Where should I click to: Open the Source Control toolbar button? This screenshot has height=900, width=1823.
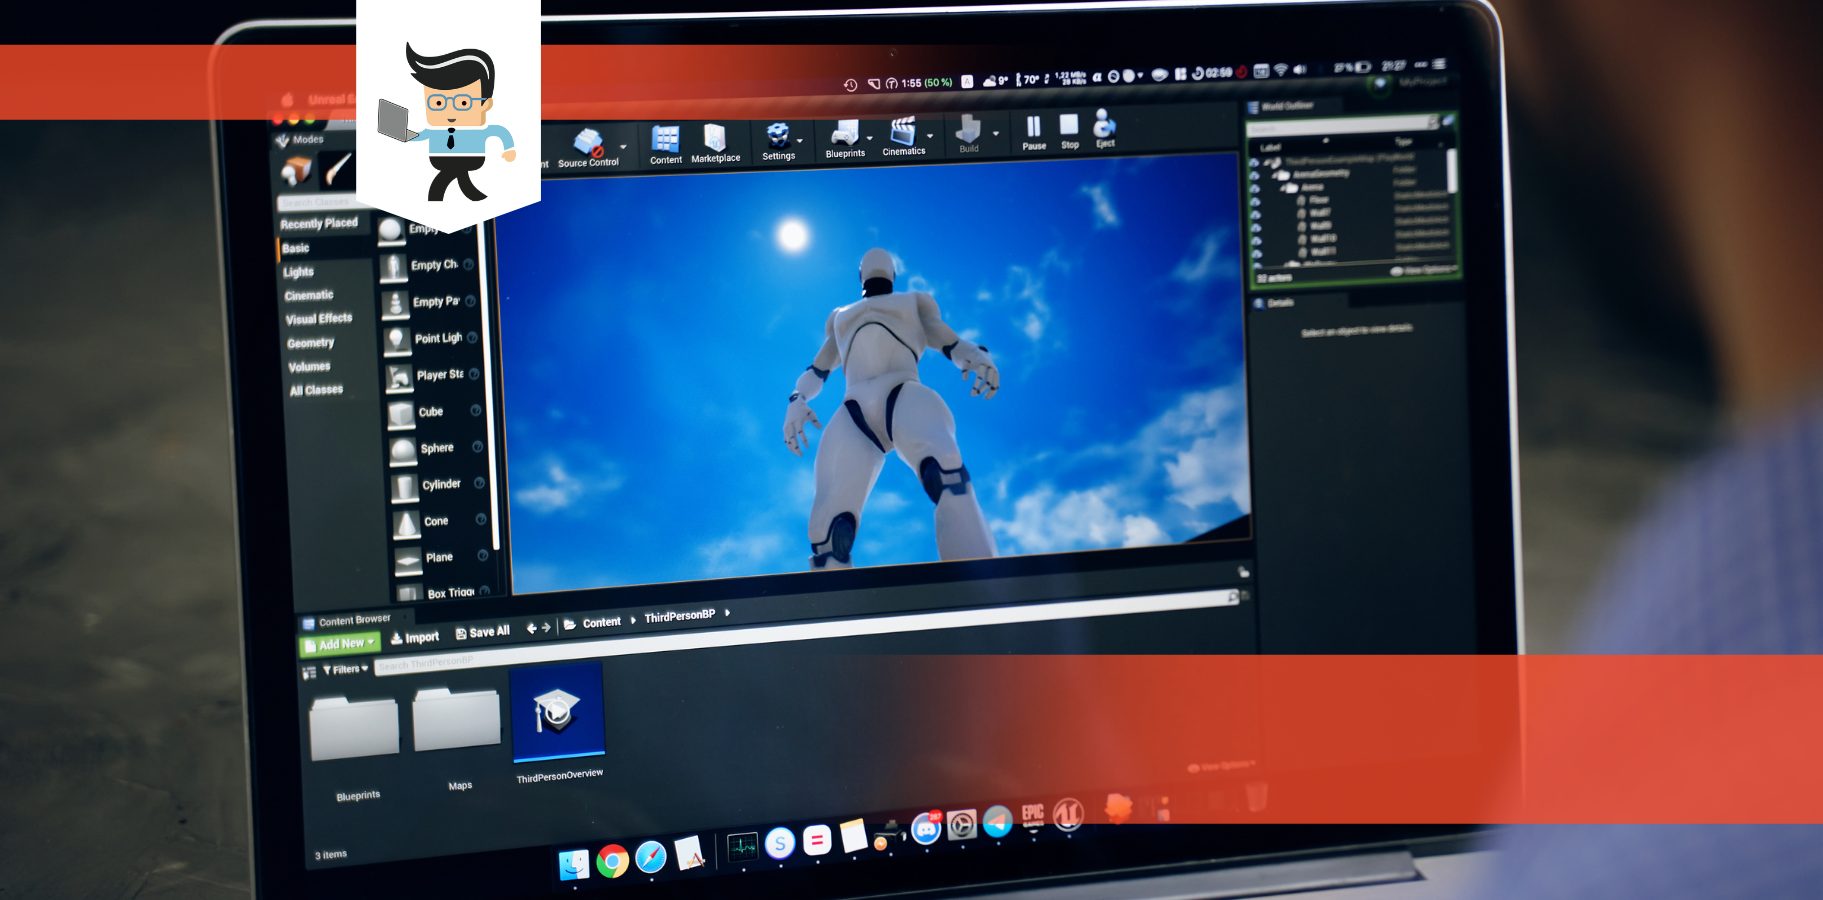588,148
